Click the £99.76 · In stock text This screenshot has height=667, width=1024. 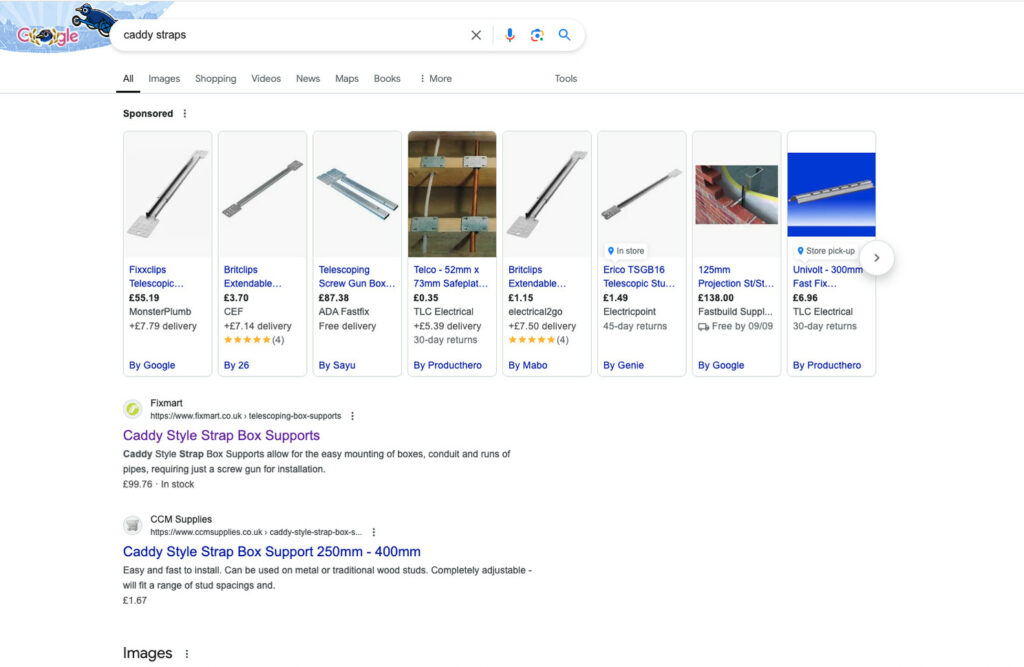tap(158, 485)
